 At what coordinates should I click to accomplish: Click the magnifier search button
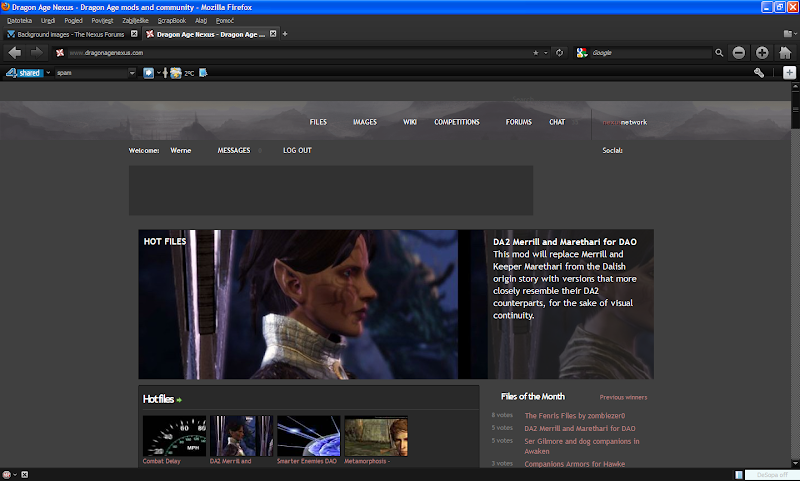click(x=719, y=53)
